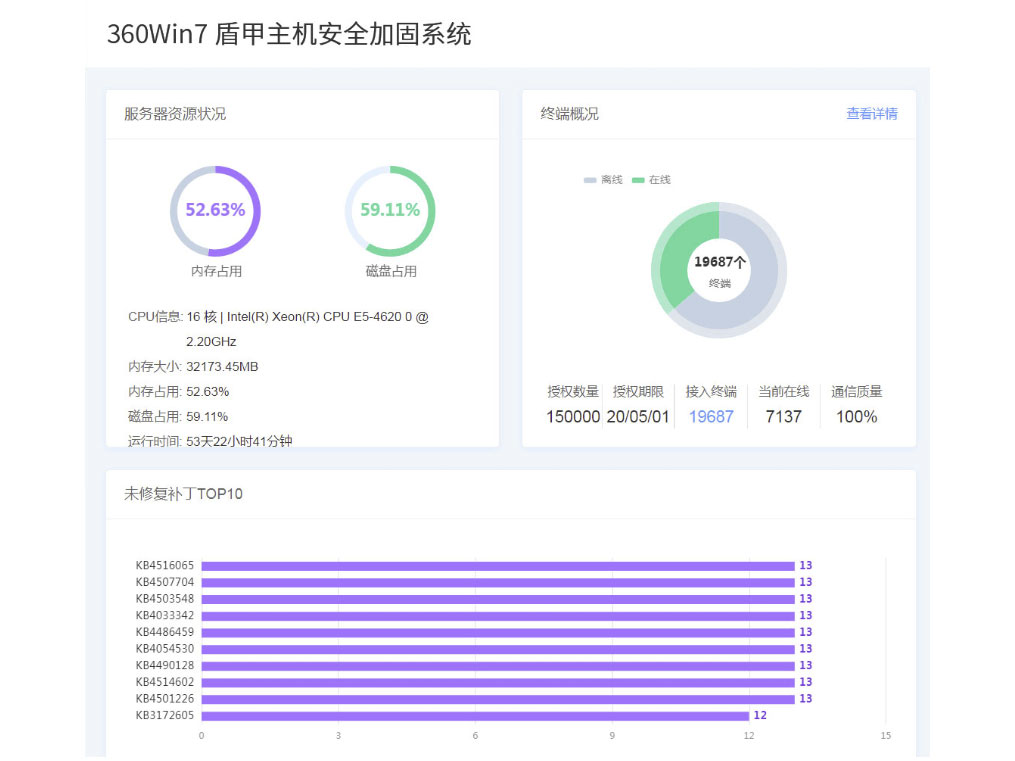Toggle the 离线 legend item
This screenshot has height=761, width=1015.
[x=603, y=180]
